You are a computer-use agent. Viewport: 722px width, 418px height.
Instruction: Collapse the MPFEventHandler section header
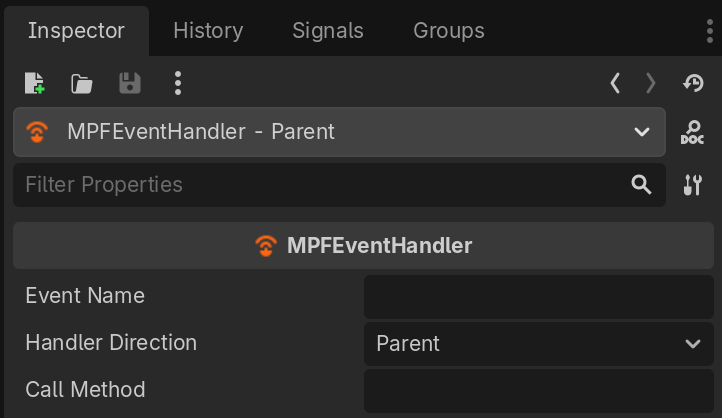pos(364,246)
